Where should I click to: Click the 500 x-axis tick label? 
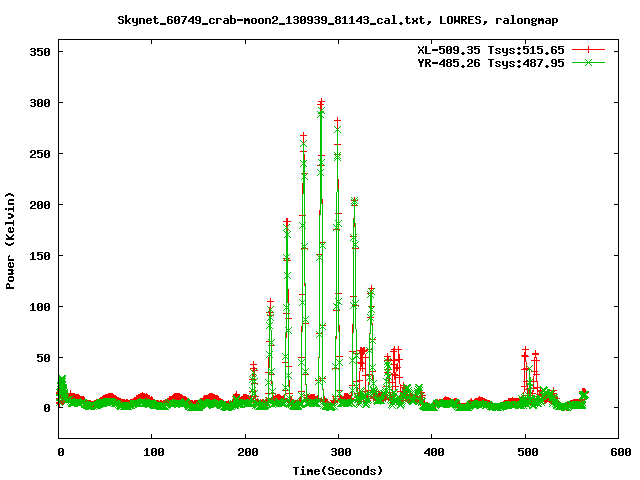pos(528,452)
